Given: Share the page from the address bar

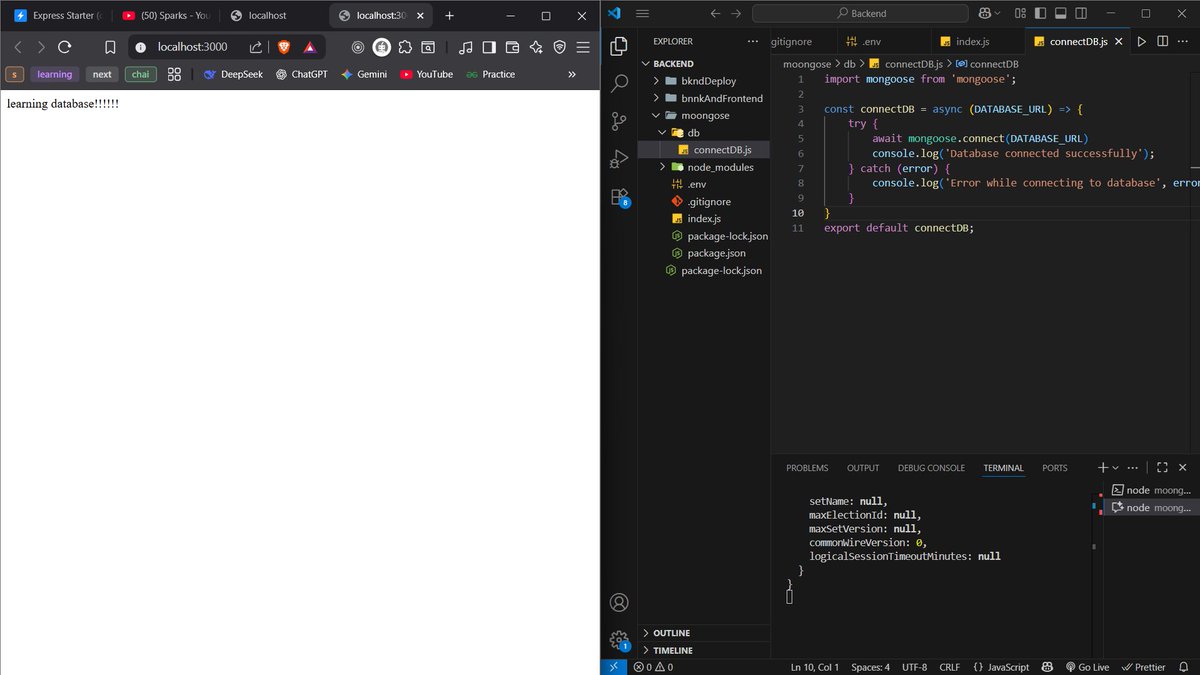Looking at the screenshot, I should tap(257, 47).
